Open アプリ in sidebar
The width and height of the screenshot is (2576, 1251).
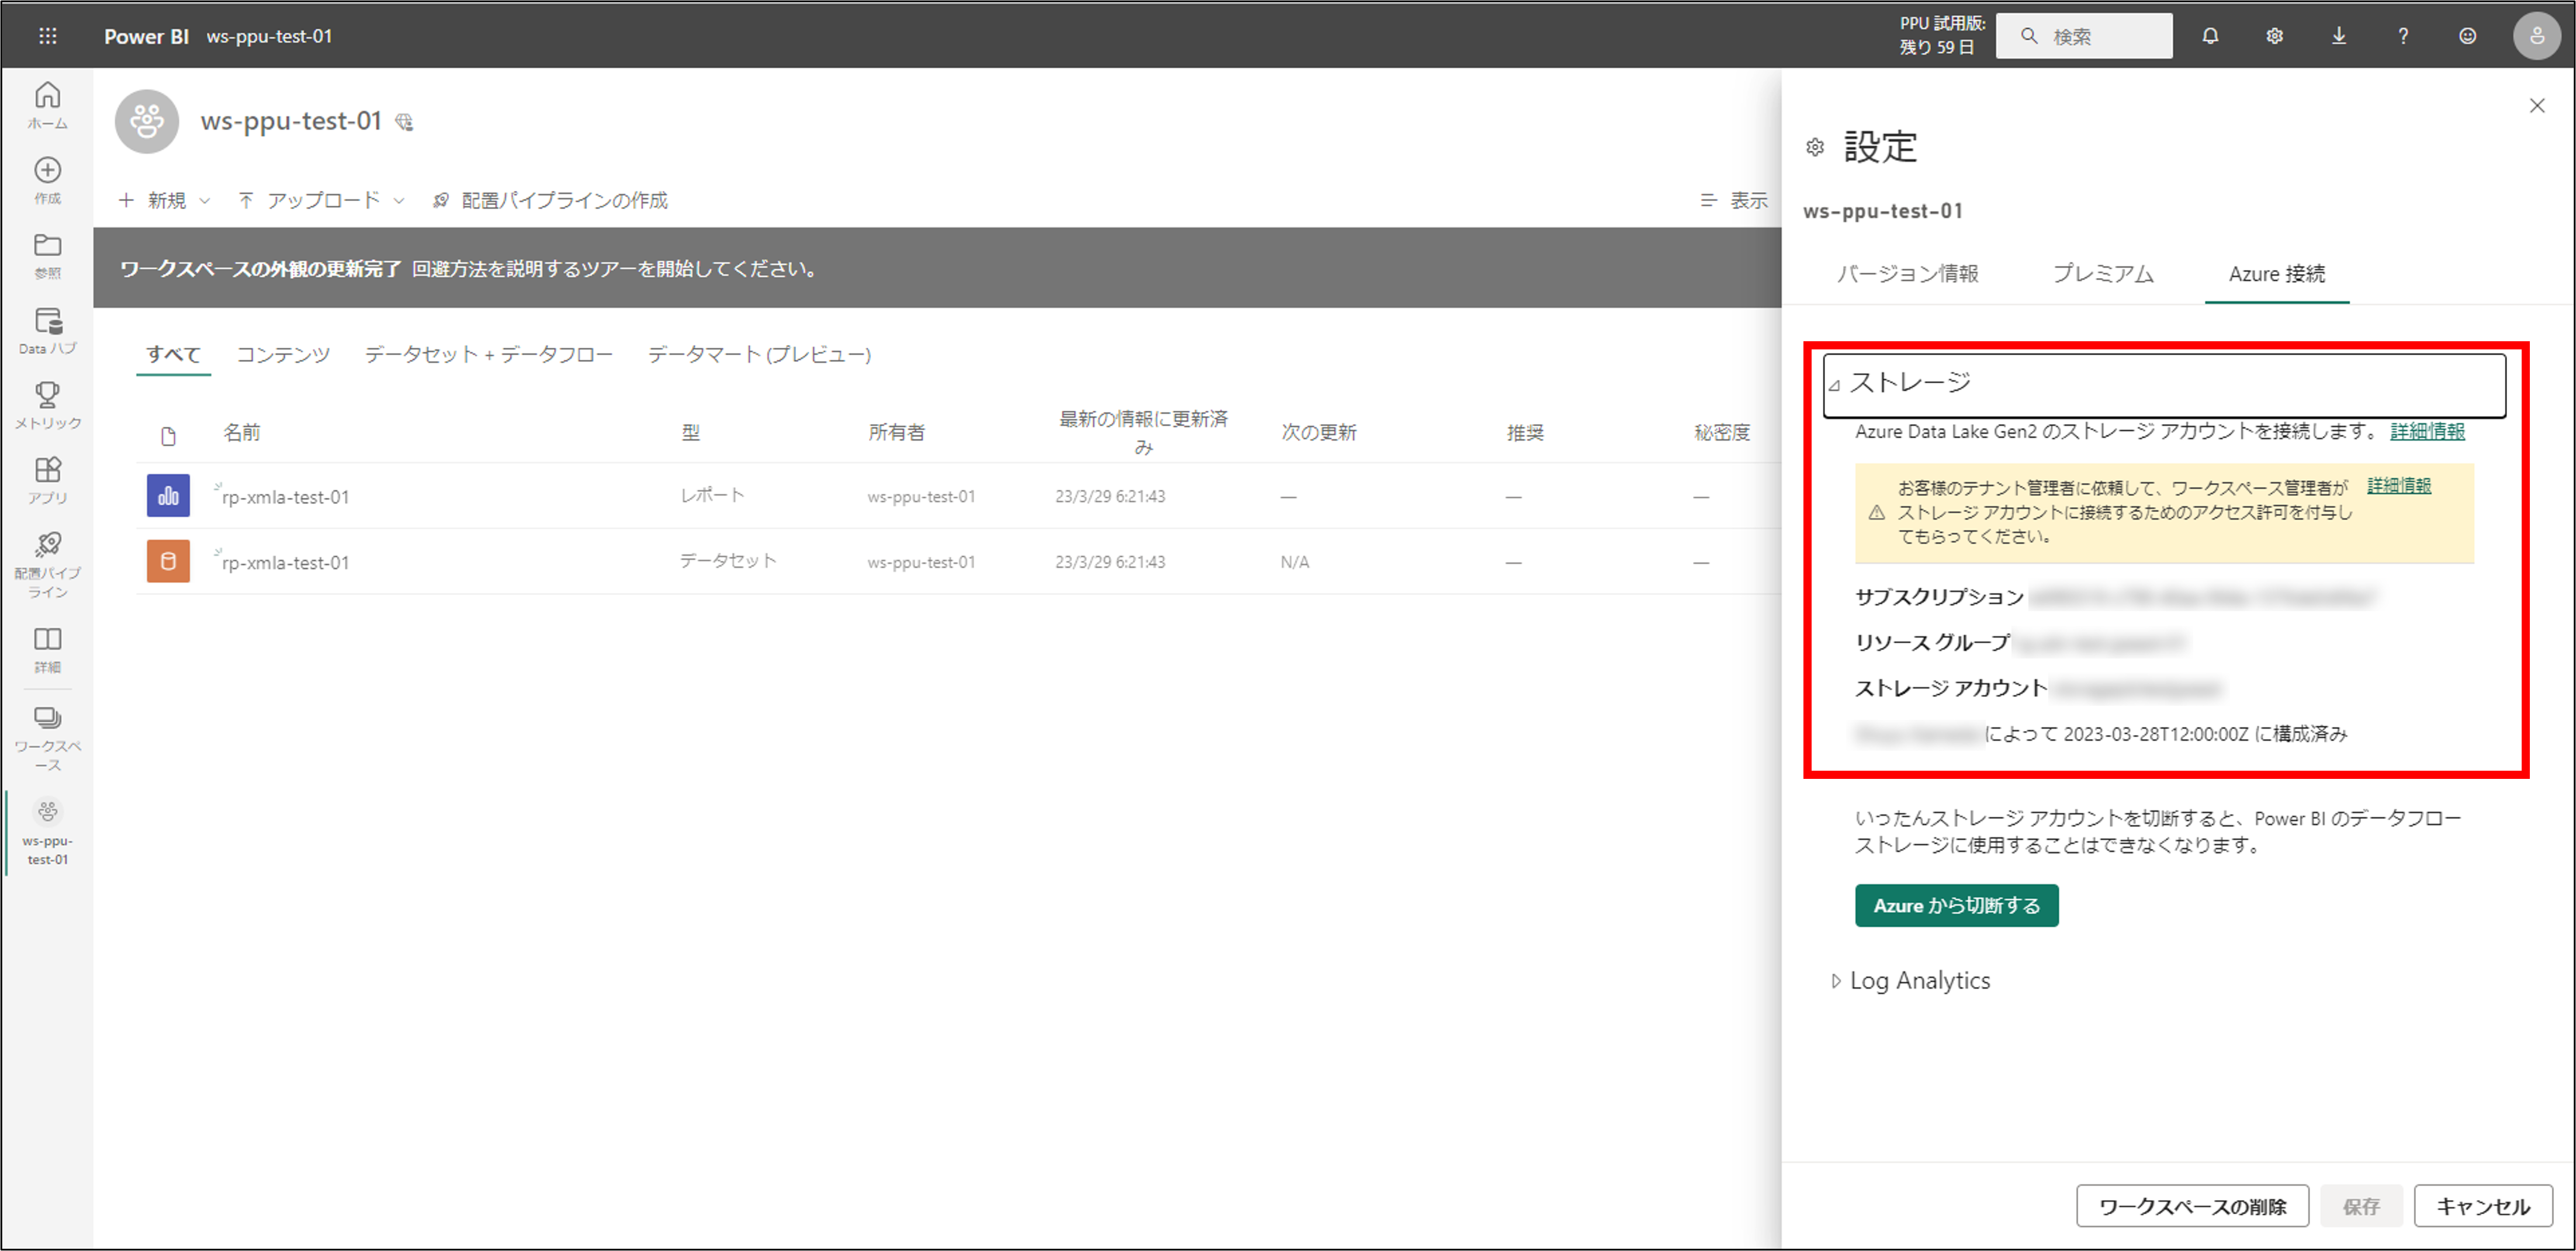click(x=47, y=481)
